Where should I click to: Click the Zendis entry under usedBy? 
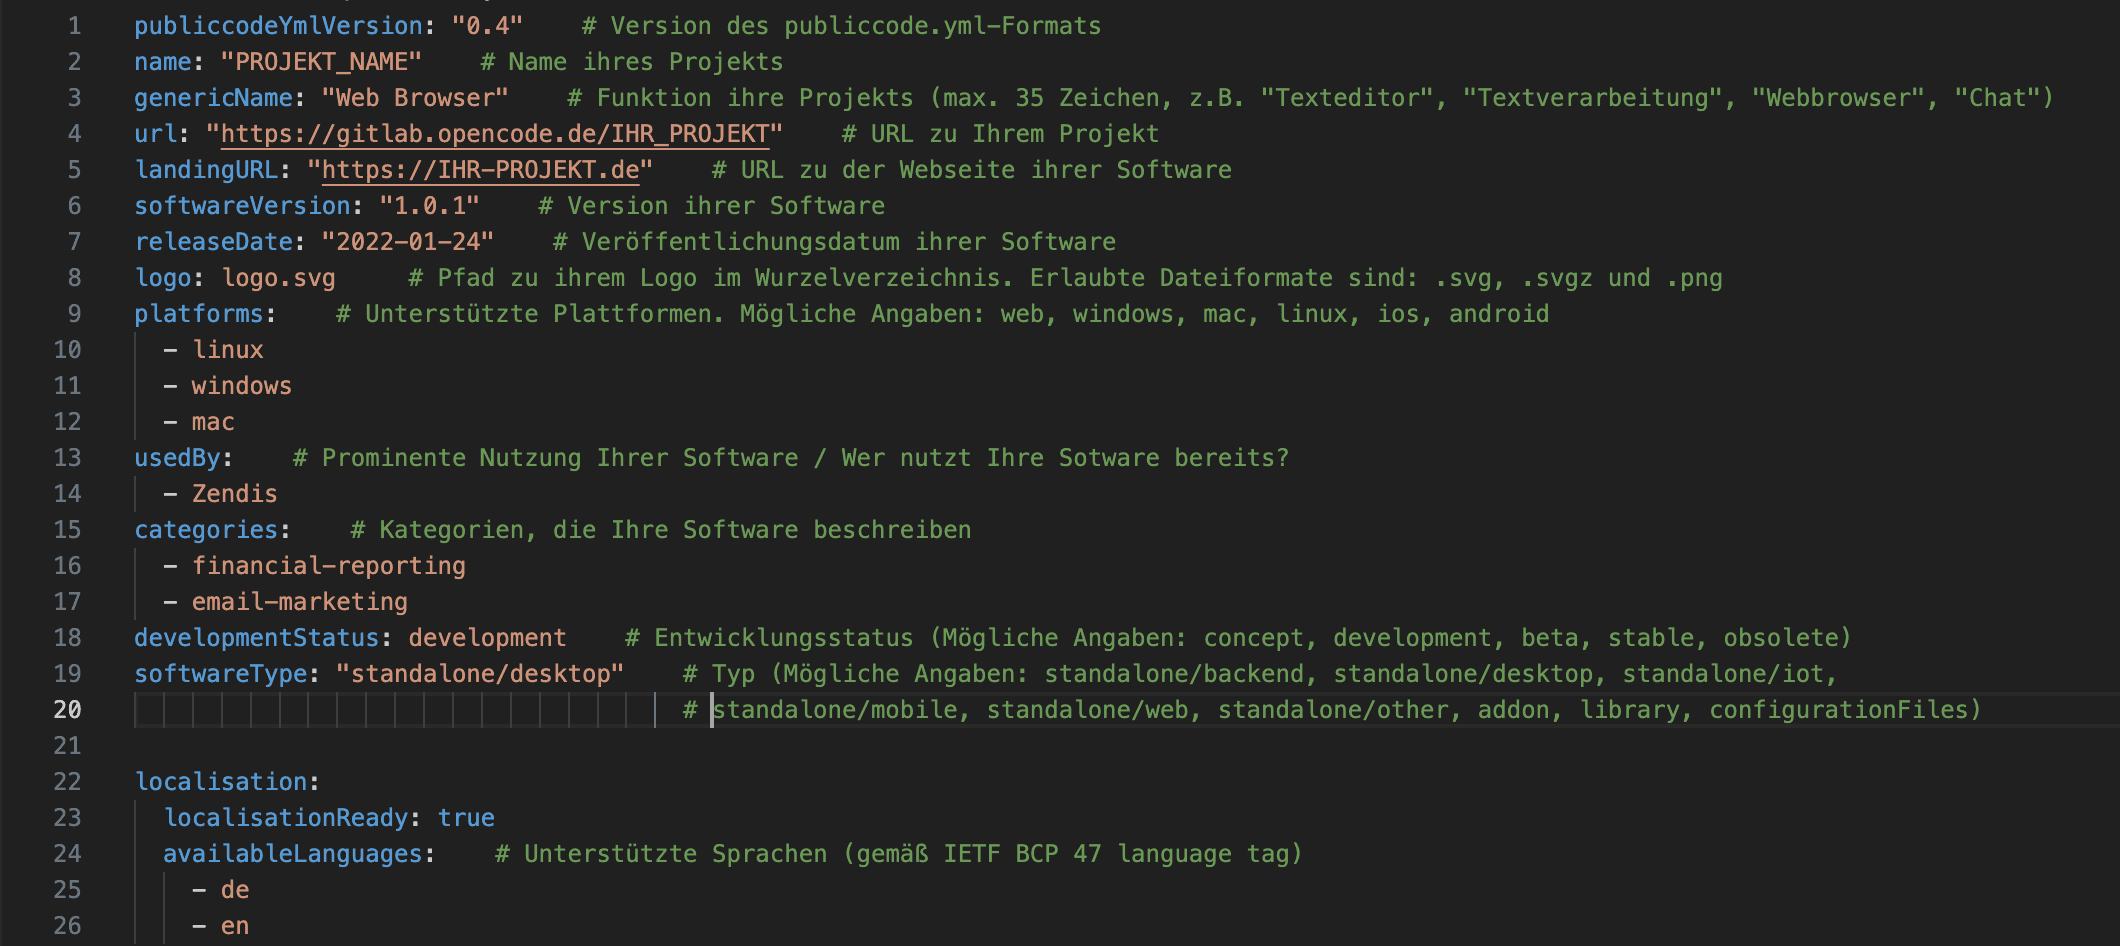click(x=235, y=494)
